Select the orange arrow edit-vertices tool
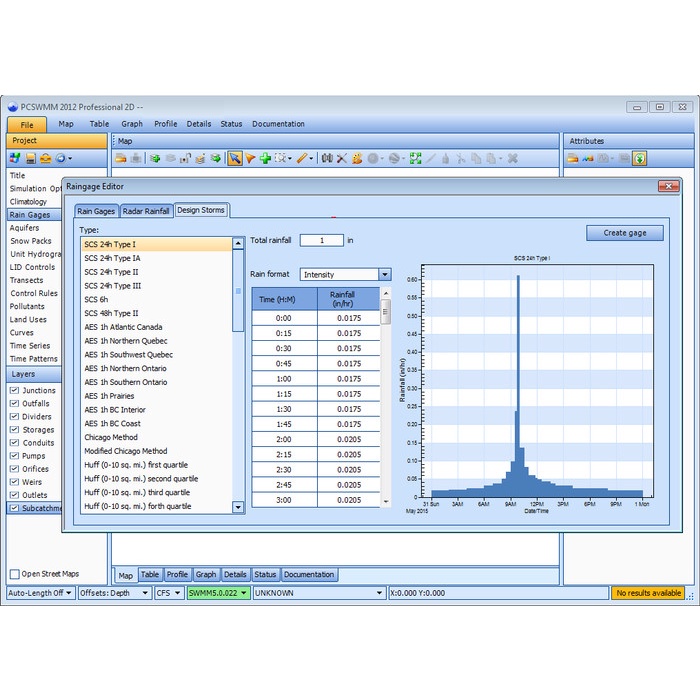700x700 pixels. [x=250, y=158]
